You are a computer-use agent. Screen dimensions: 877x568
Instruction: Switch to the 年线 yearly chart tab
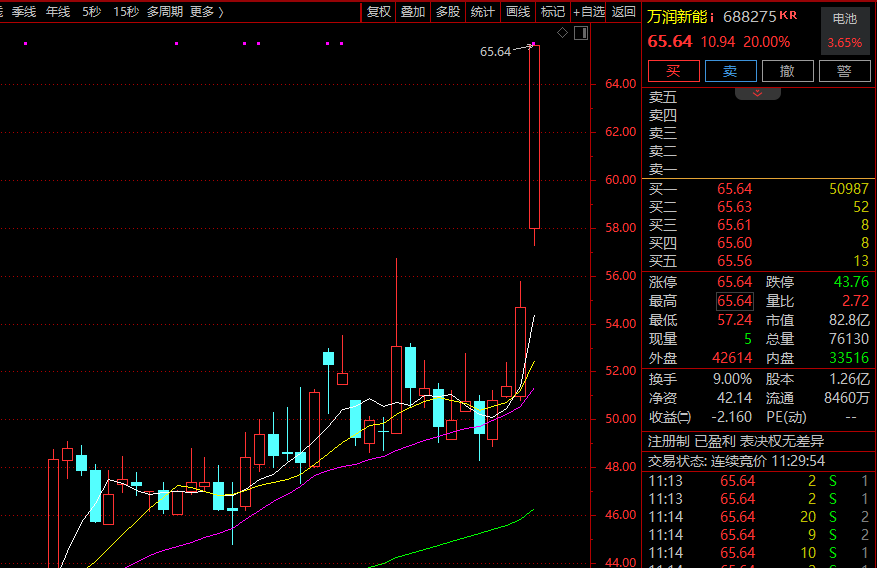point(58,12)
